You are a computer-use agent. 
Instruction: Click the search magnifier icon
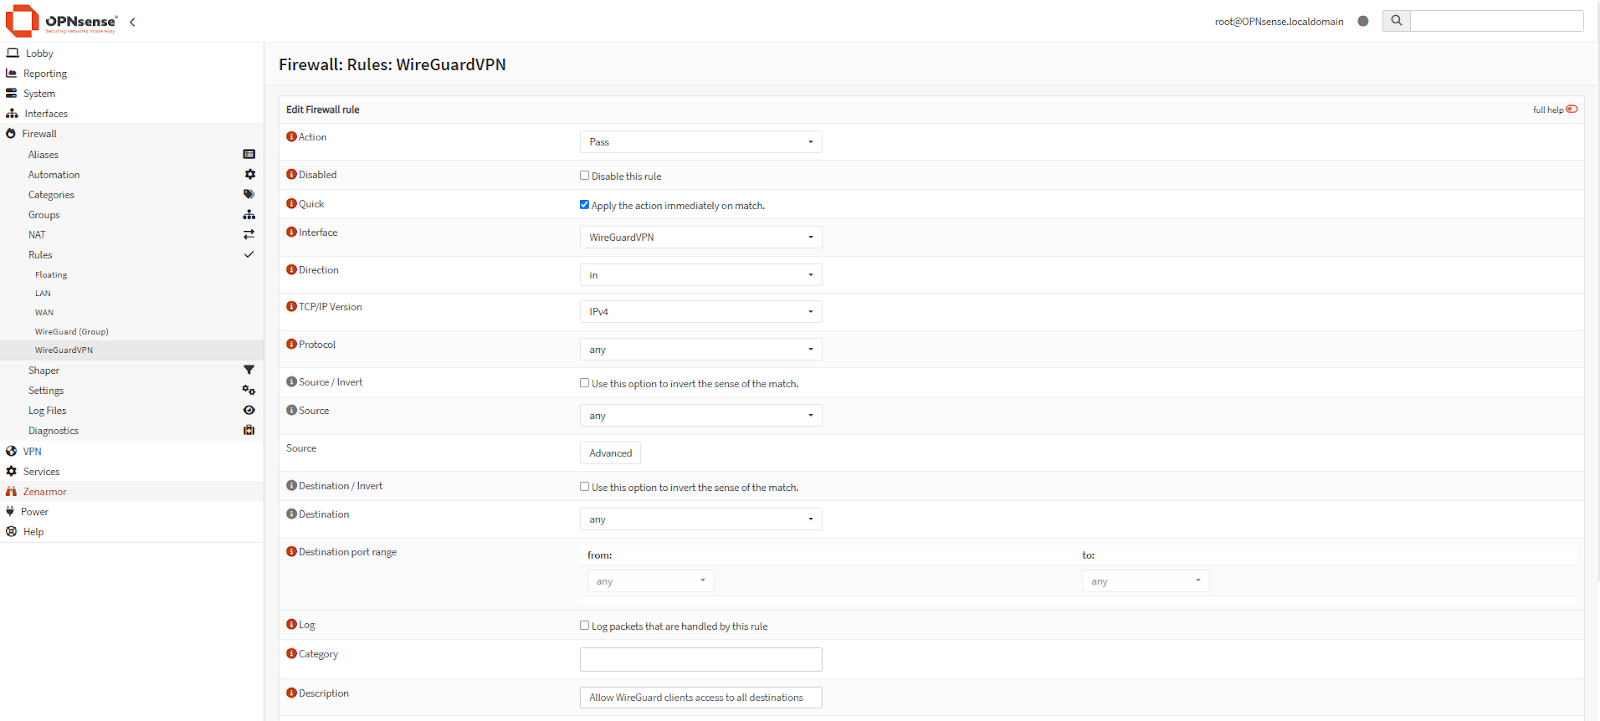tap(1396, 21)
